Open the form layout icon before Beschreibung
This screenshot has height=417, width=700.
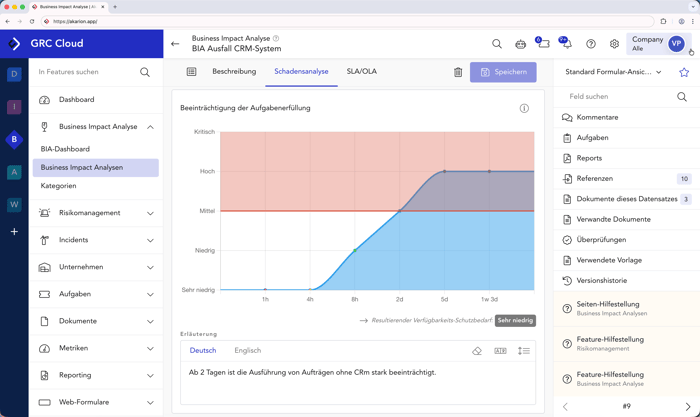click(x=191, y=72)
